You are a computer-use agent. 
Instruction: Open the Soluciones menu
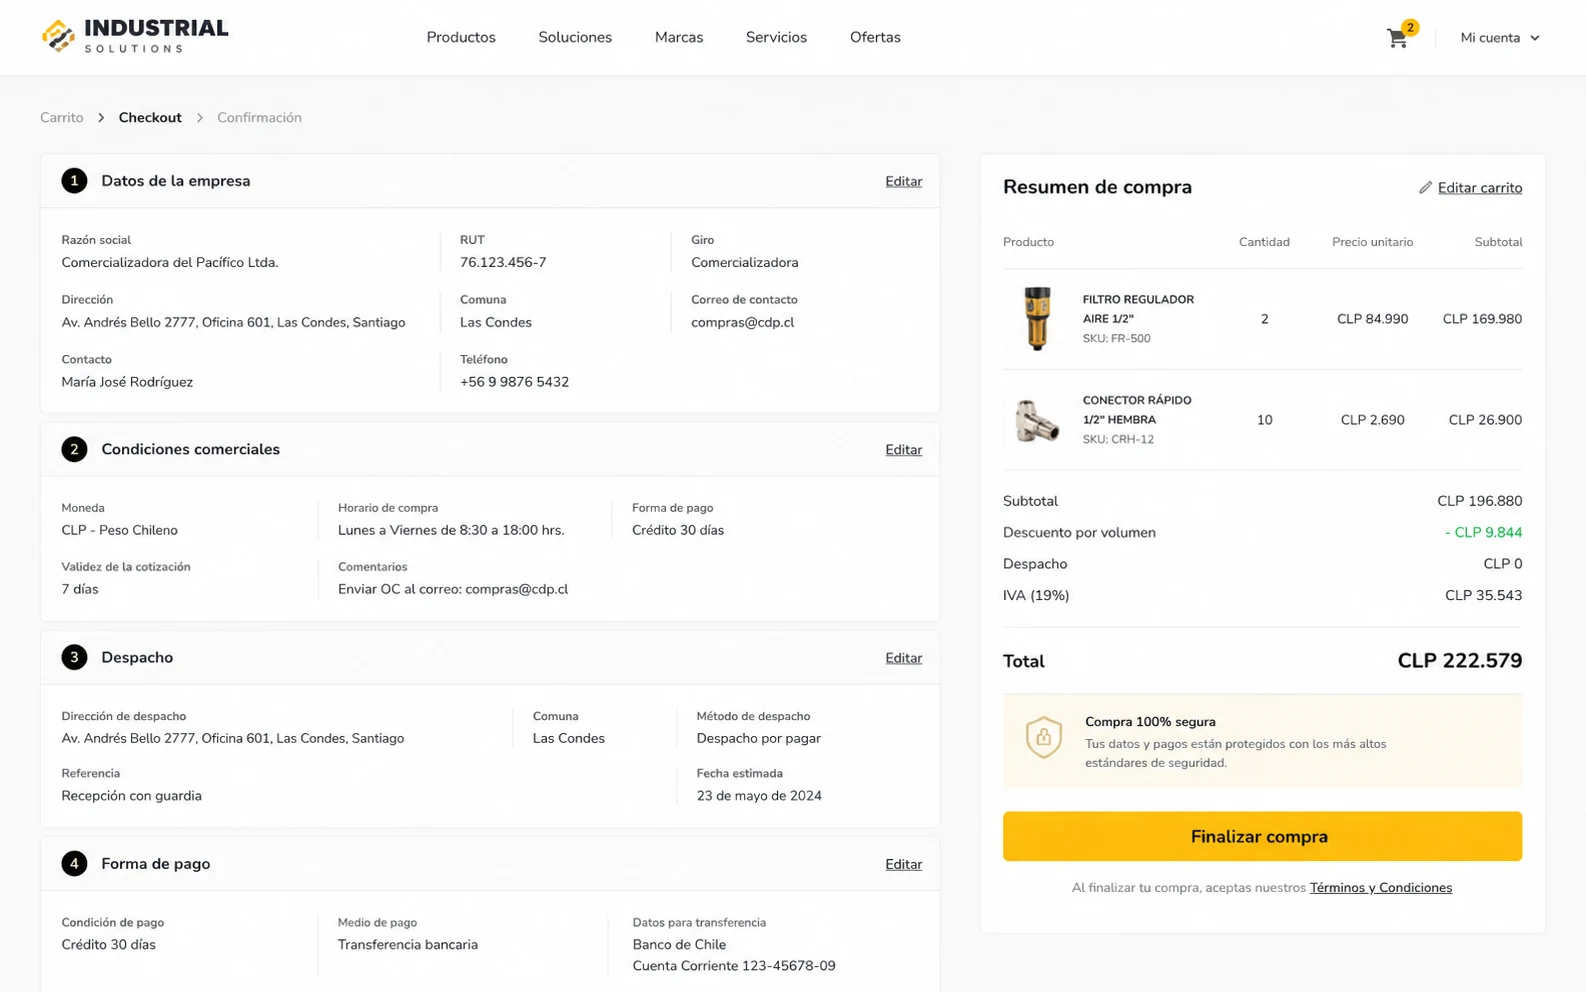point(575,37)
